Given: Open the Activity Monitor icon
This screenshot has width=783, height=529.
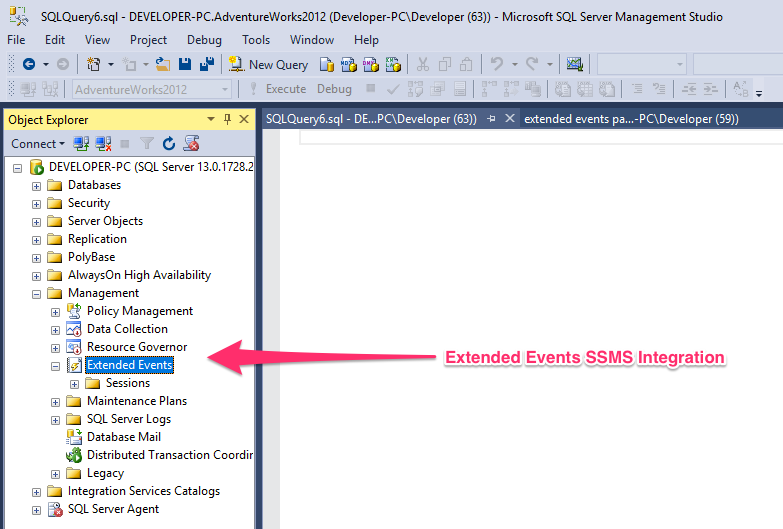Looking at the screenshot, I should [575, 64].
